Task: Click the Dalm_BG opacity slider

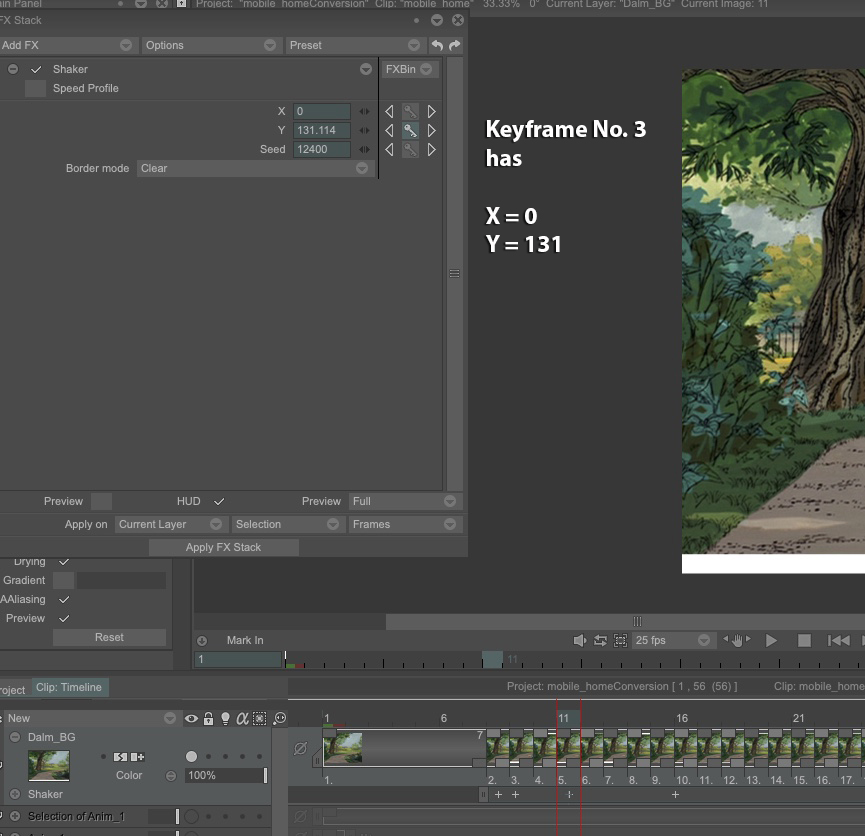Action: point(226,775)
